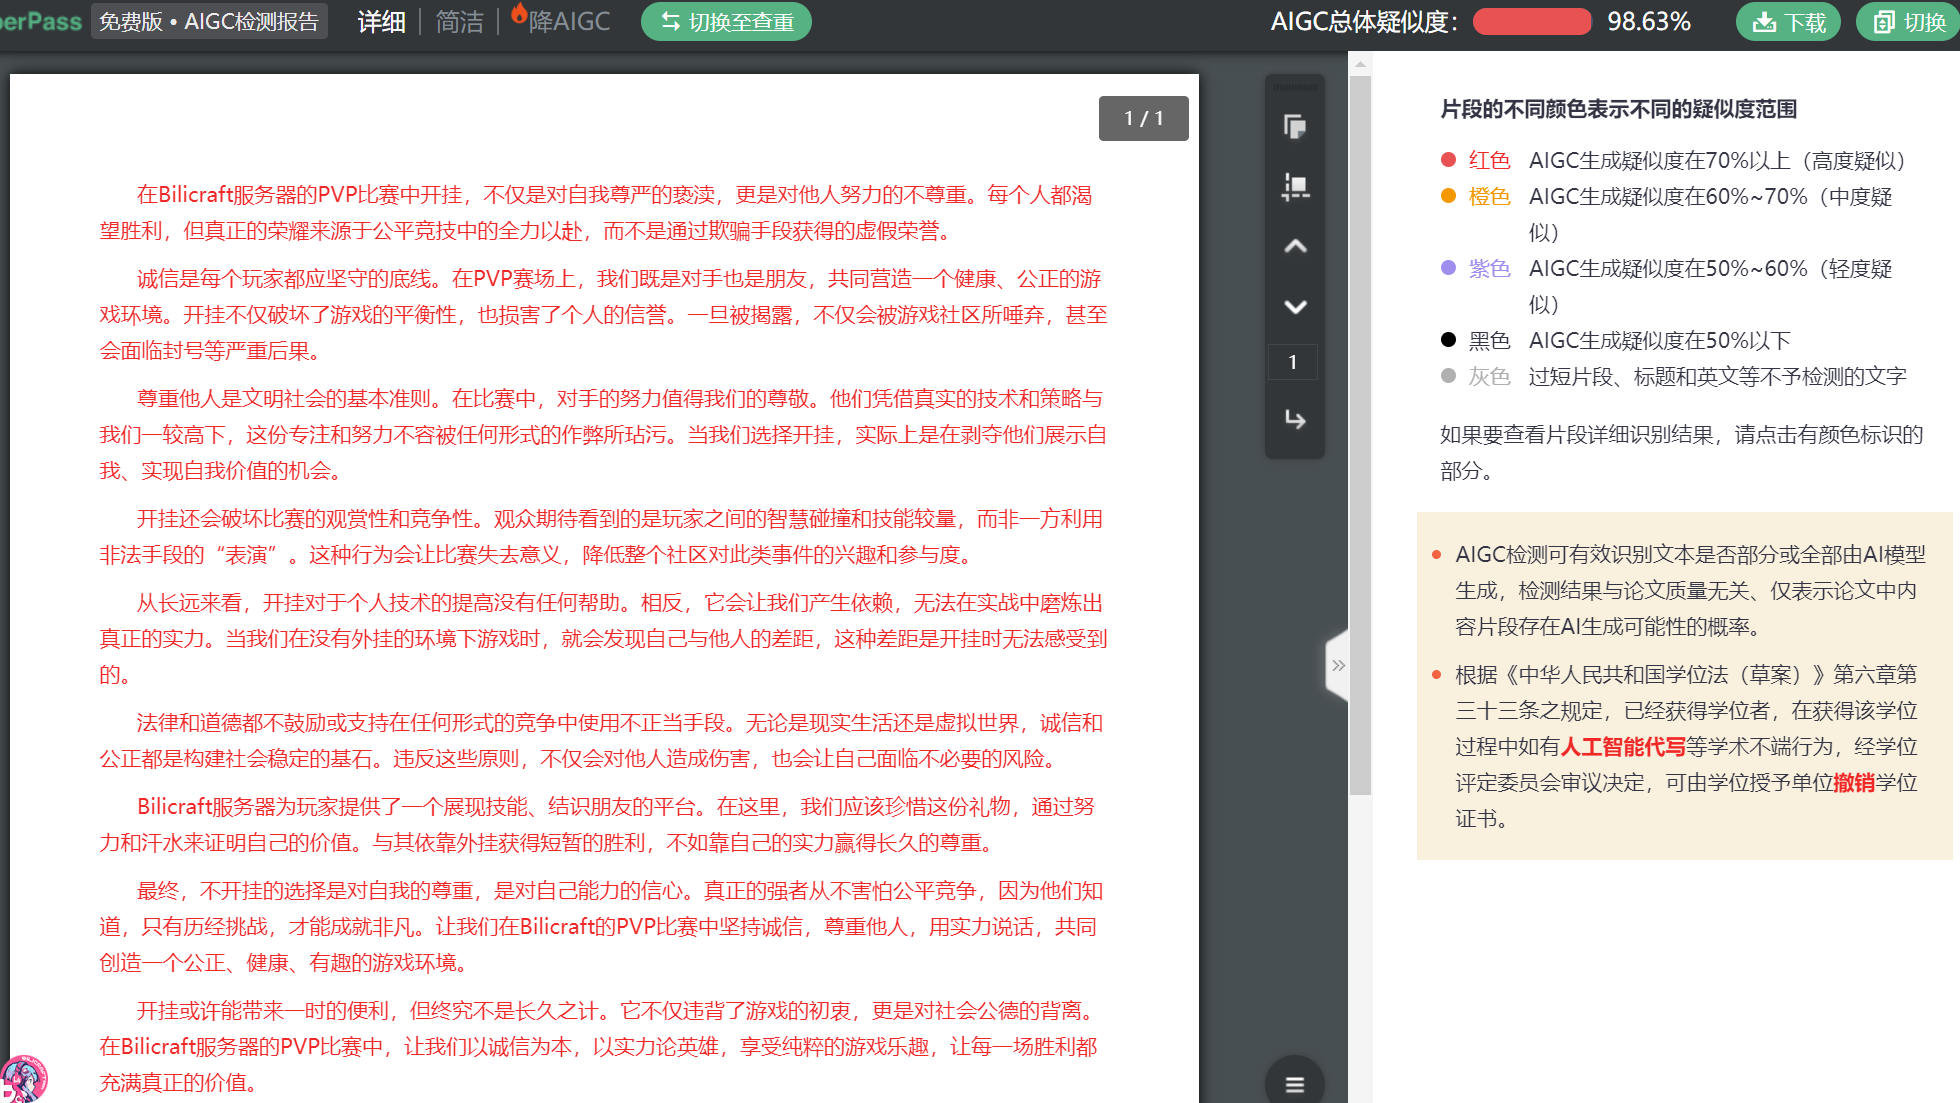Screen dimensions: 1960x1103
Task: Click the red AIGC suspicion progress bar
Action: pyautogui.click(x=1532, y=22)
